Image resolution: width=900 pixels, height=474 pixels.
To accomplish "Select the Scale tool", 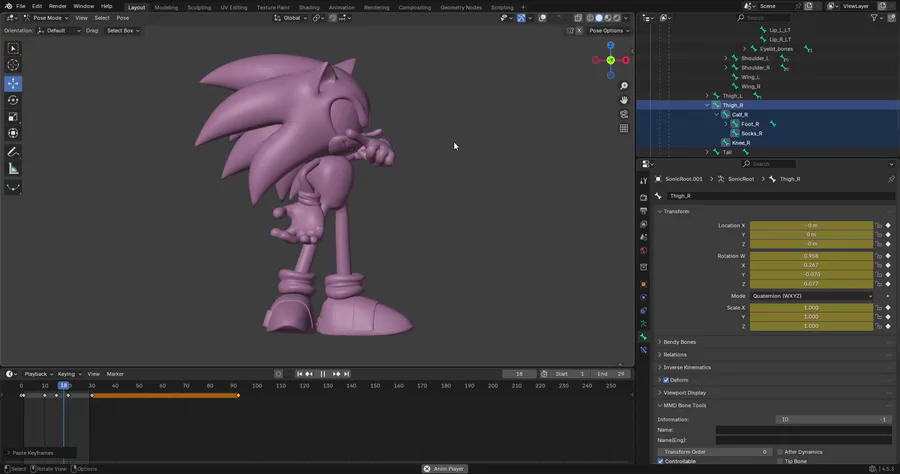I will 14,116.
